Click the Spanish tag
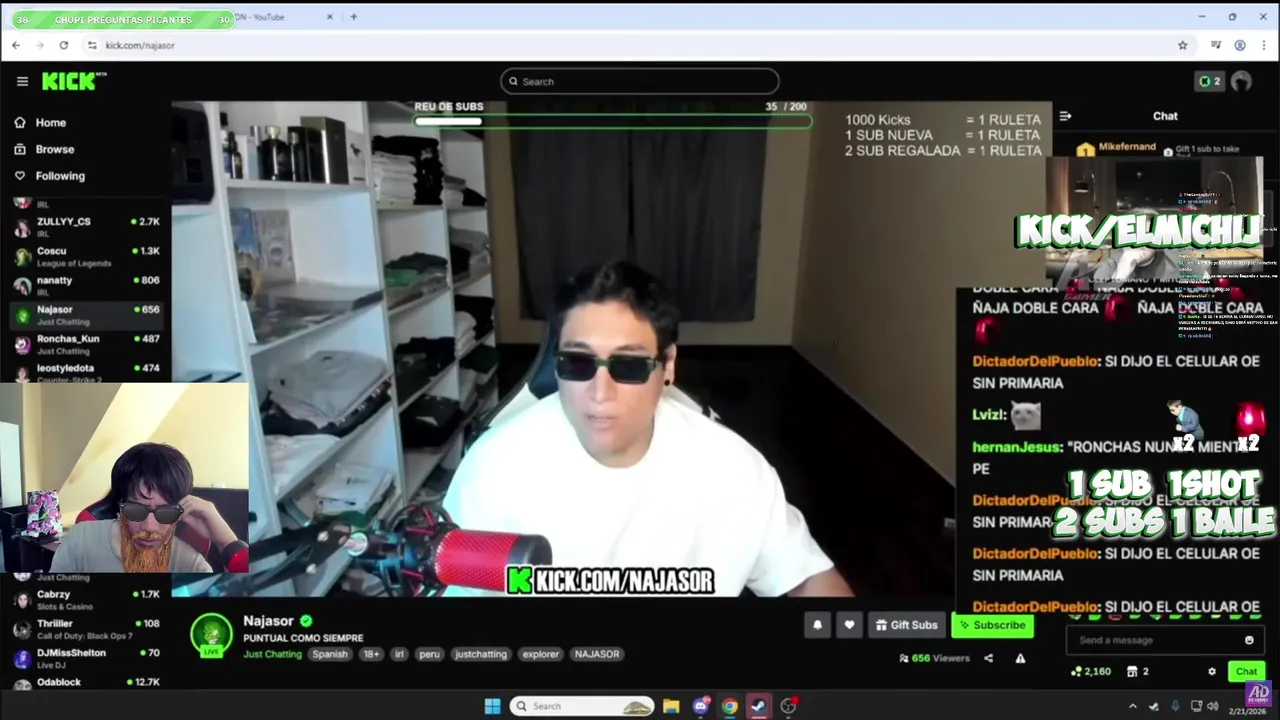The width and height of the screenshot is (1280, 720). pos(329,654)
